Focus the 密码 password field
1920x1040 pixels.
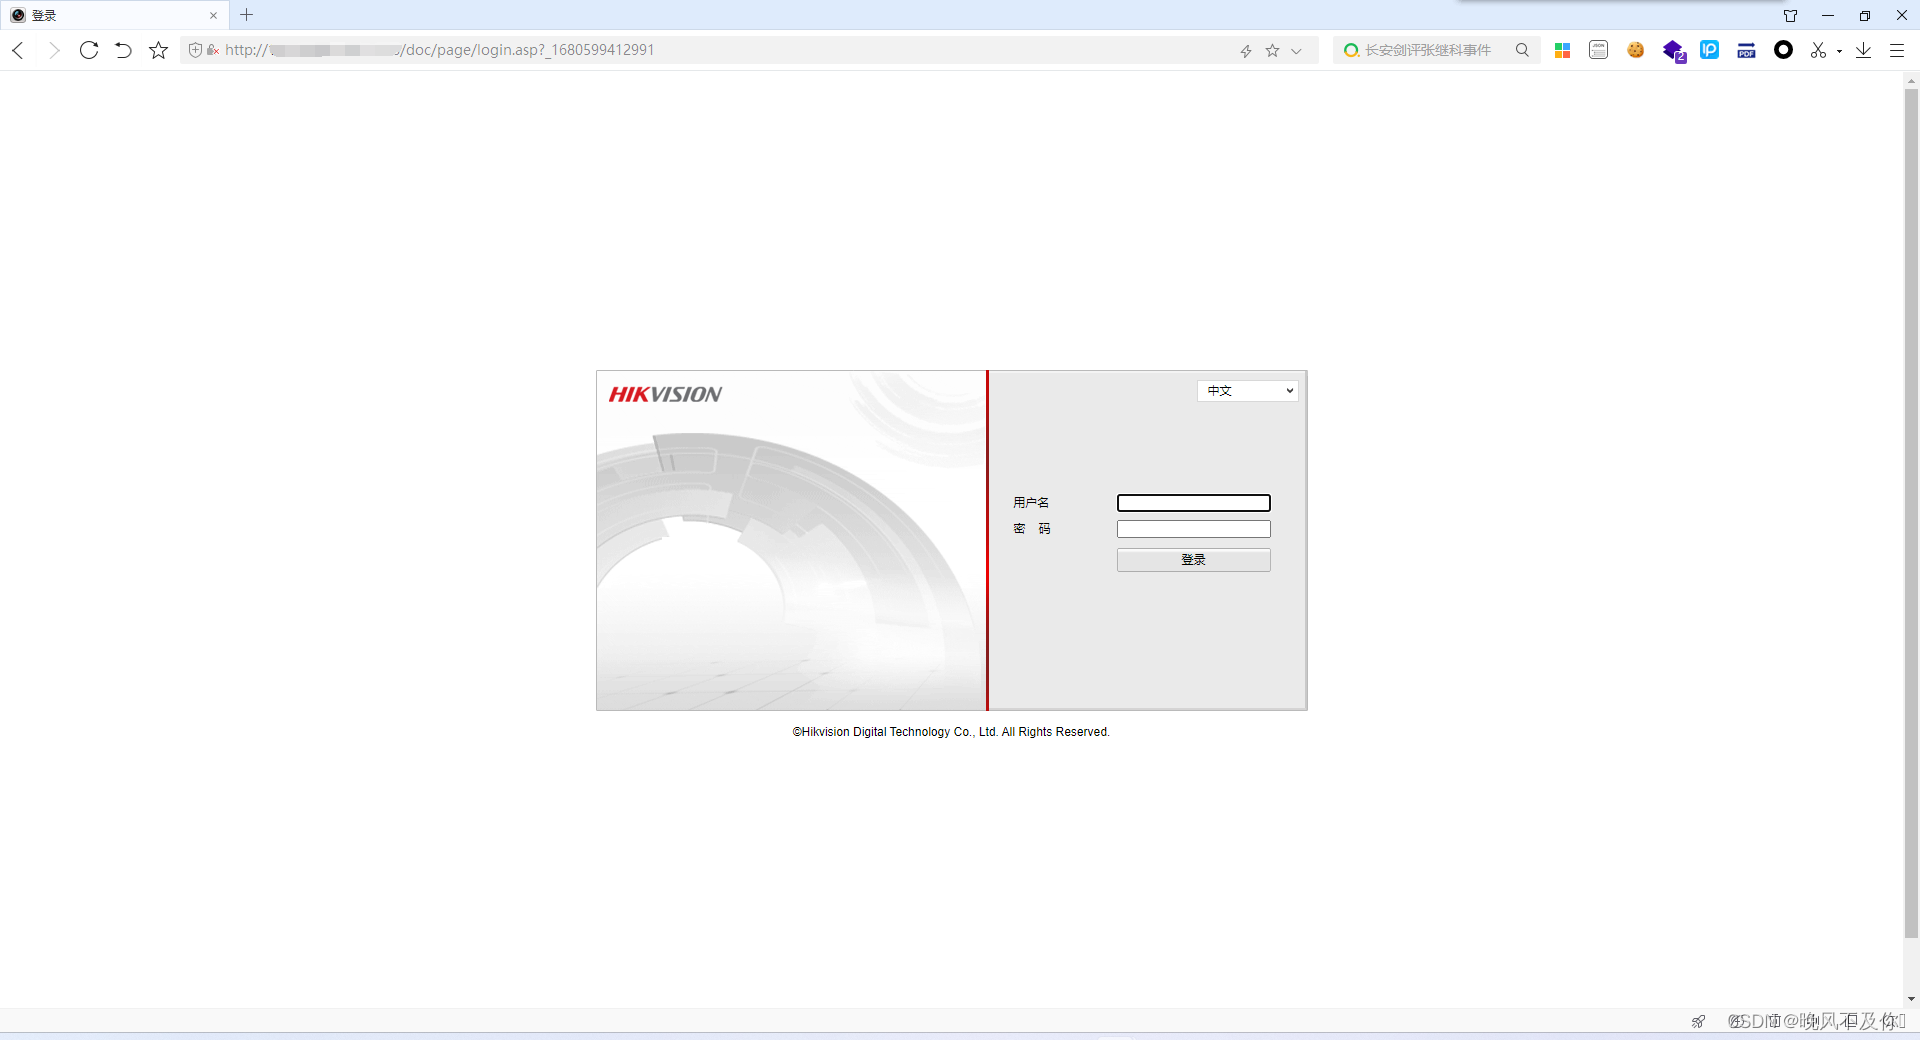point(1193,529)
